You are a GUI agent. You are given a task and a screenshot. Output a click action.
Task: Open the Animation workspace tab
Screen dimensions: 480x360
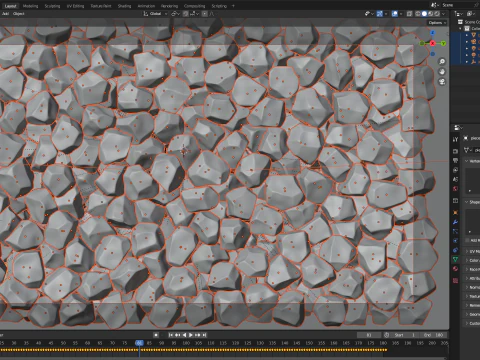146,6
